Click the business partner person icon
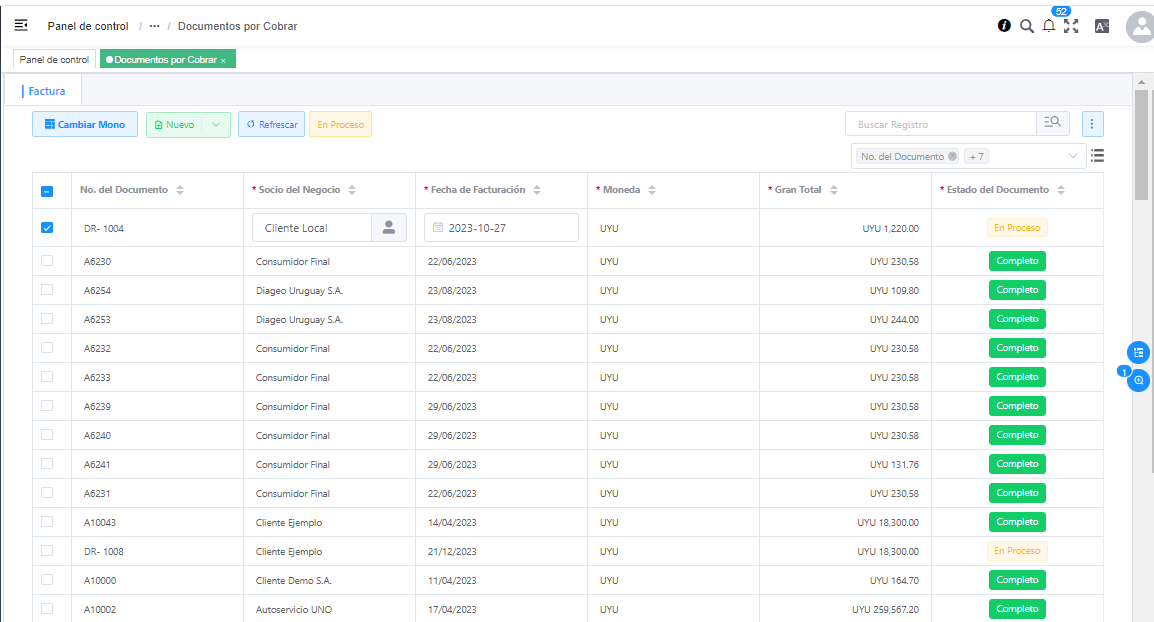The width and height of the screenshot is (1154, 622). [389, 228]
